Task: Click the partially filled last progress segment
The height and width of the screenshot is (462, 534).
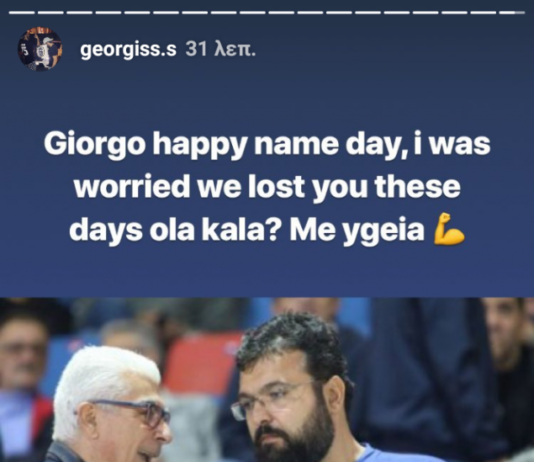Action: point(513,13)
